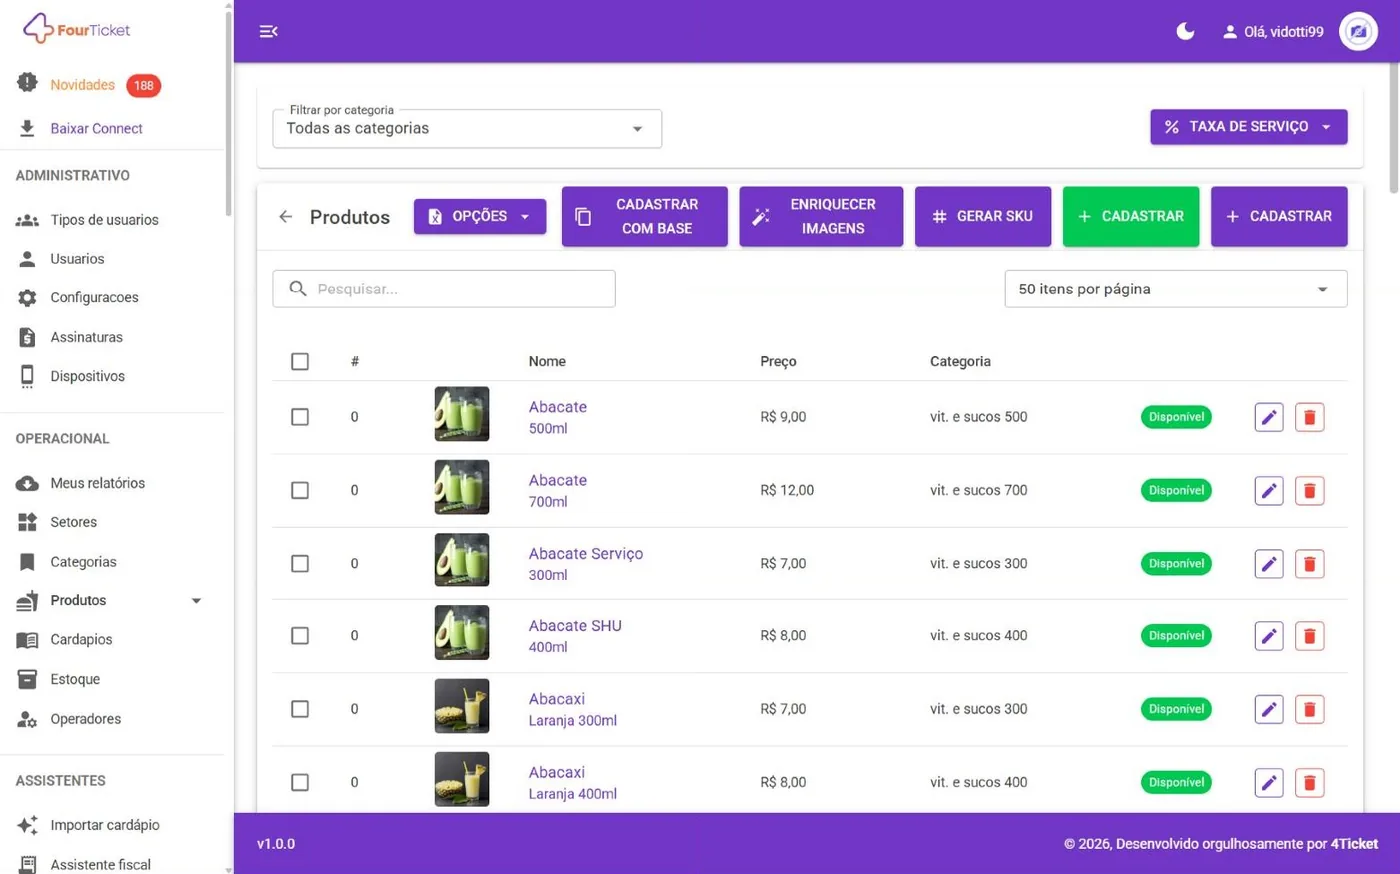This screenshot has width=1400, height=874.
Task: Go back with arrow beside Produtos title
Action: point(286,216)
